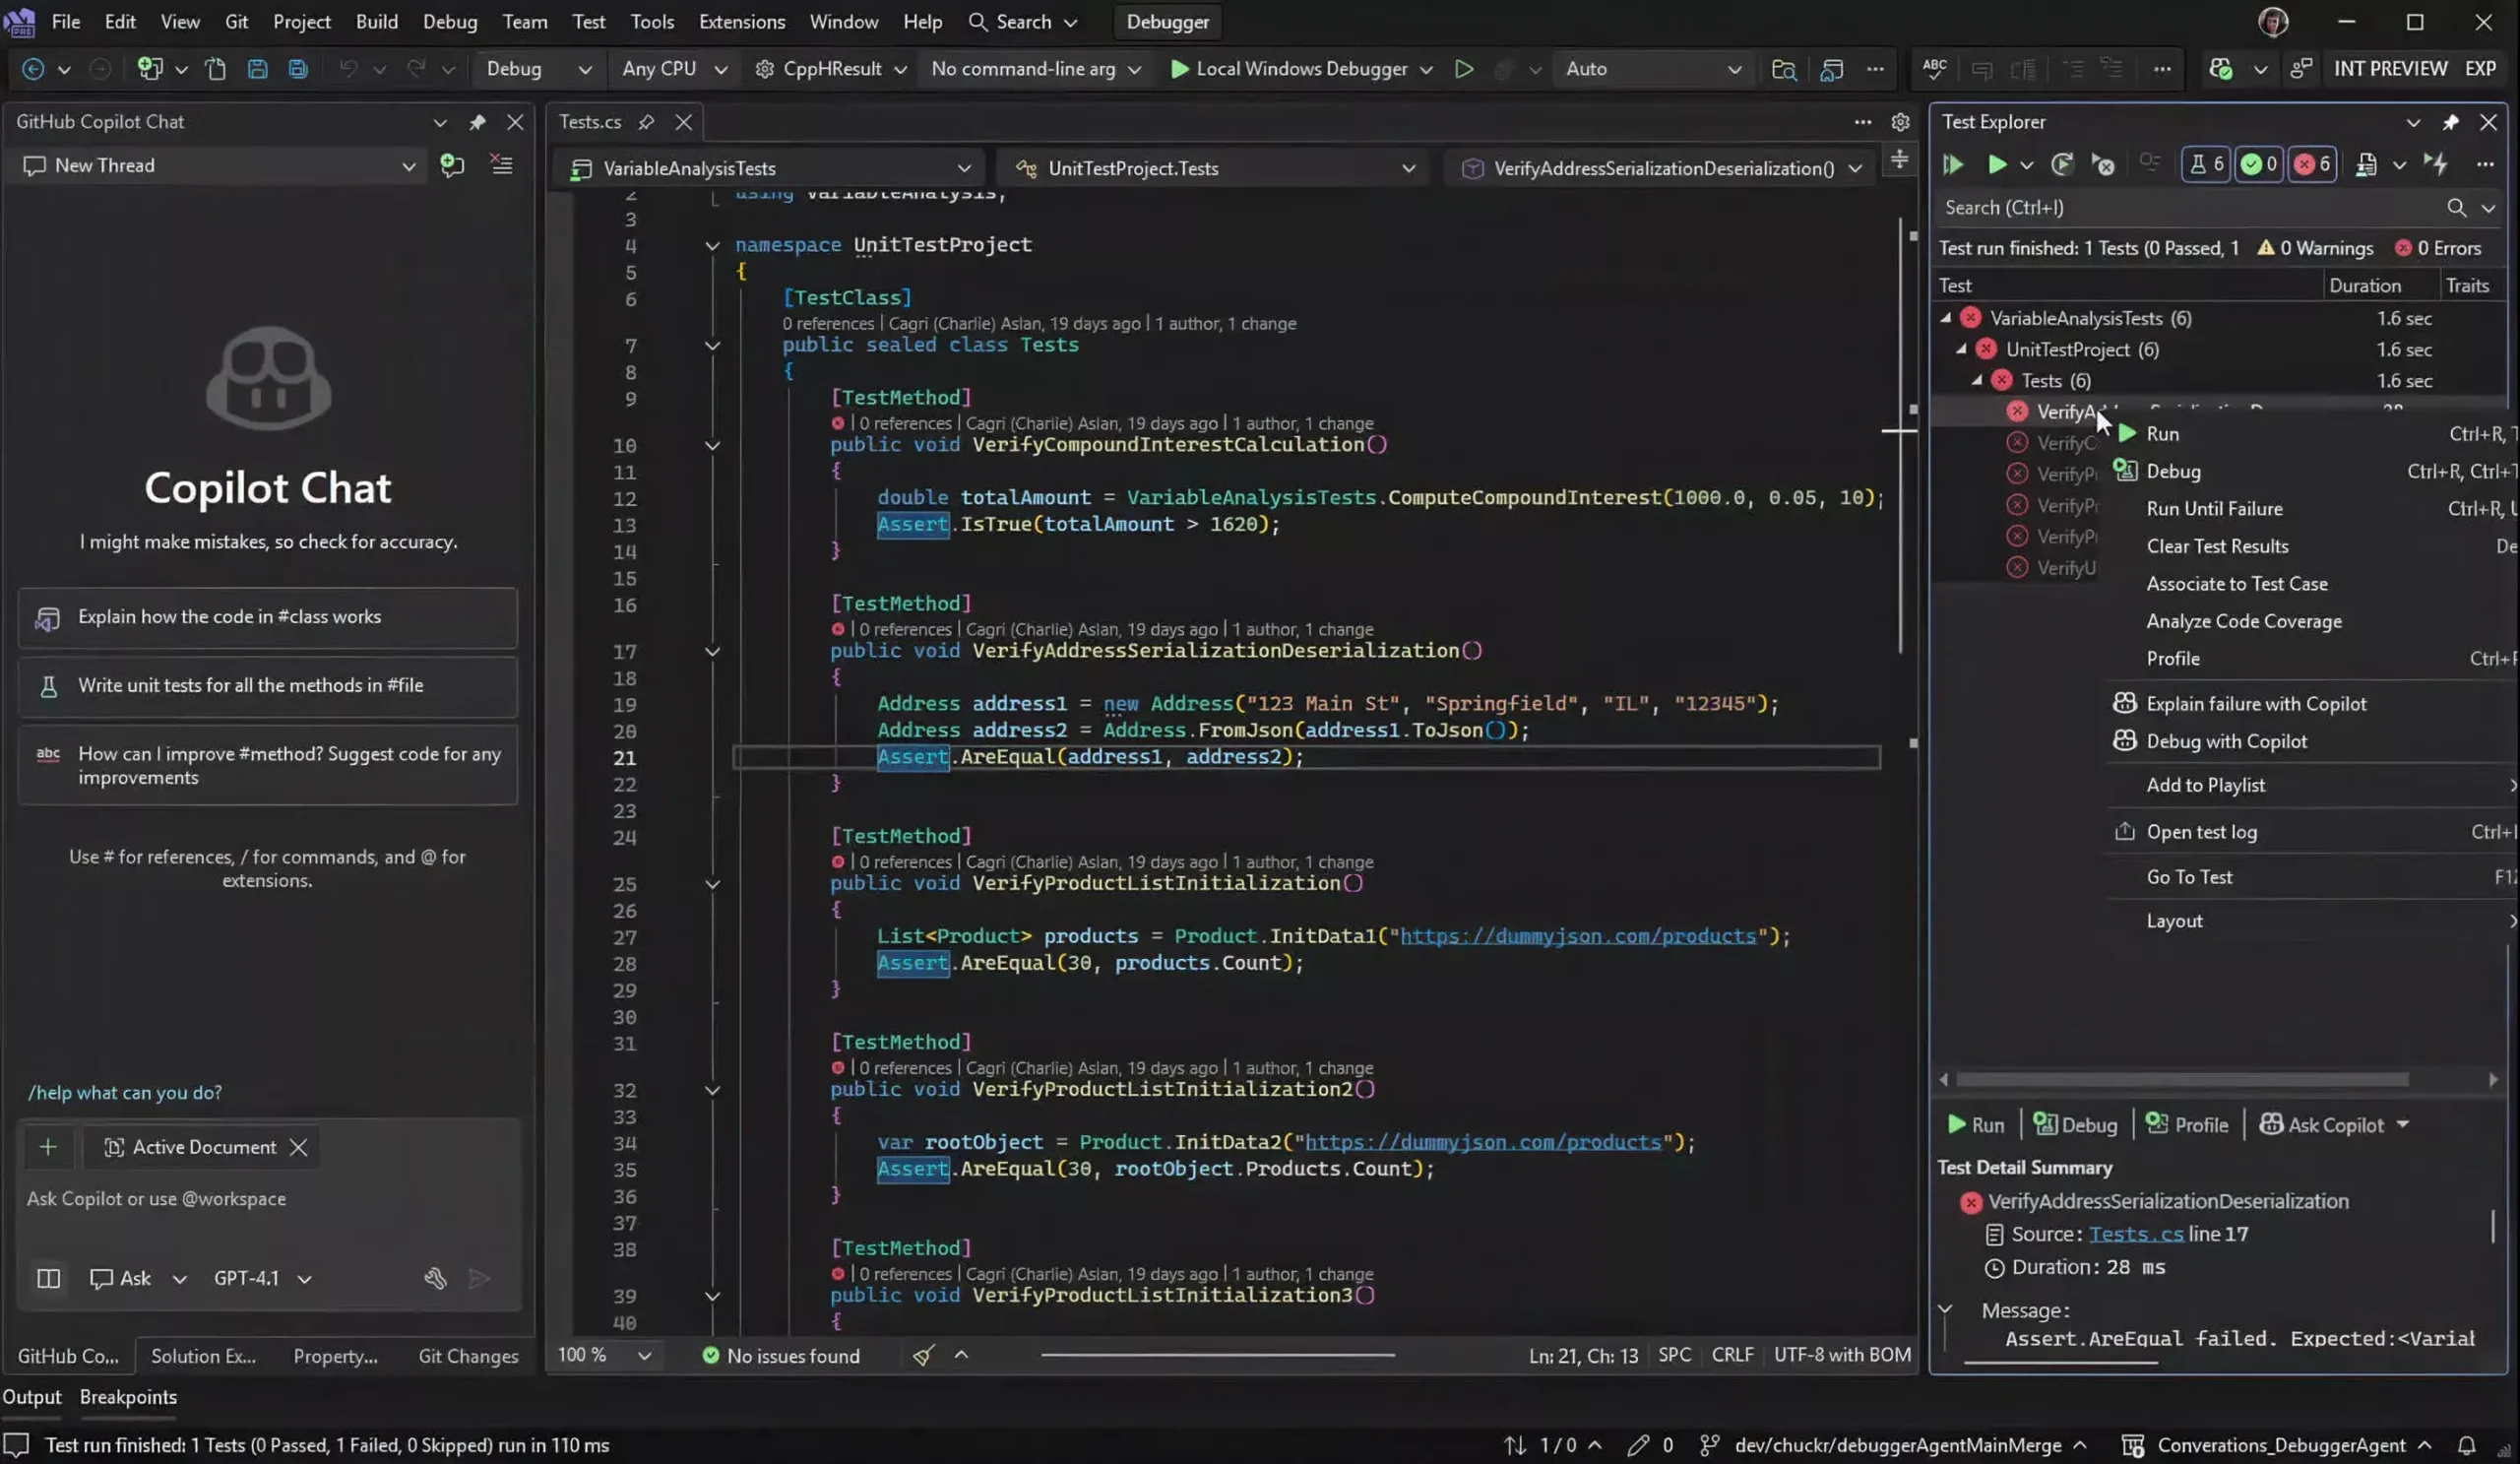Image resolution: width=2520 pixels, height=1464 pixels.
Task: Pin the GitHub Copilot Chat panel
Action: click(478, 121)
